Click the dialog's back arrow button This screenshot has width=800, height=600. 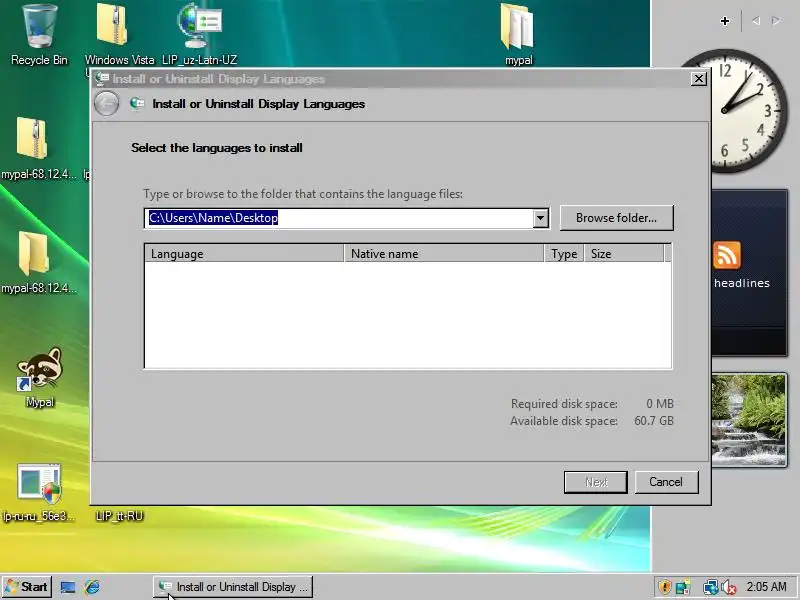(x=107, y=104)
